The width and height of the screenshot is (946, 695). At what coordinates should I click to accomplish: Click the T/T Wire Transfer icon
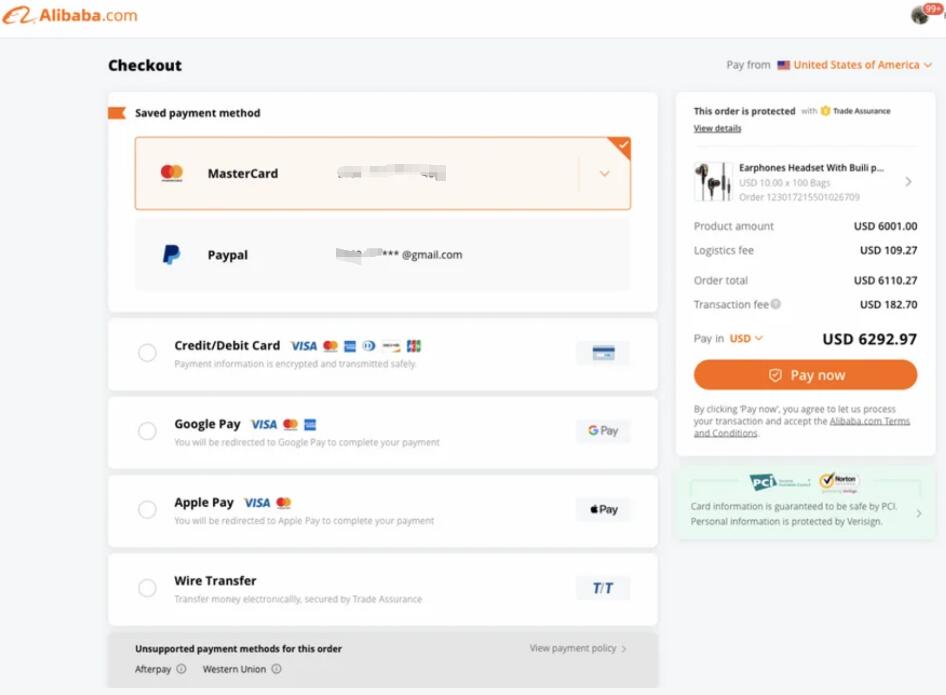603,588
